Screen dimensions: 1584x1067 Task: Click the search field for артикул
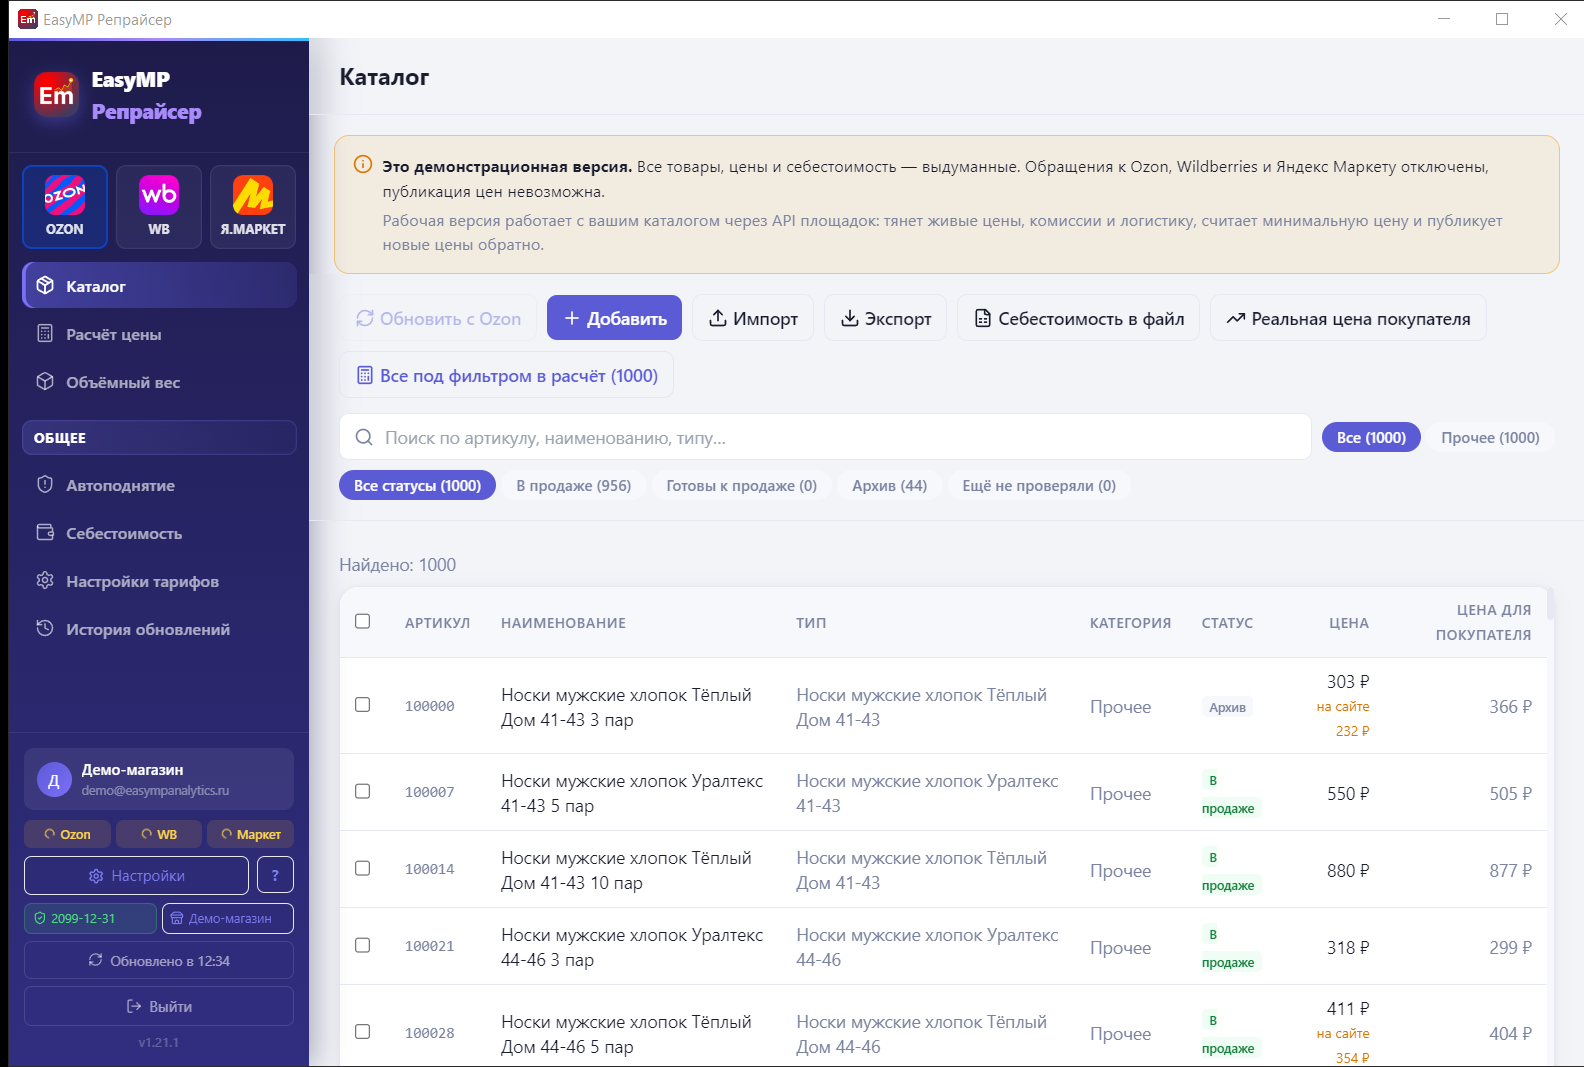point(825,437)
